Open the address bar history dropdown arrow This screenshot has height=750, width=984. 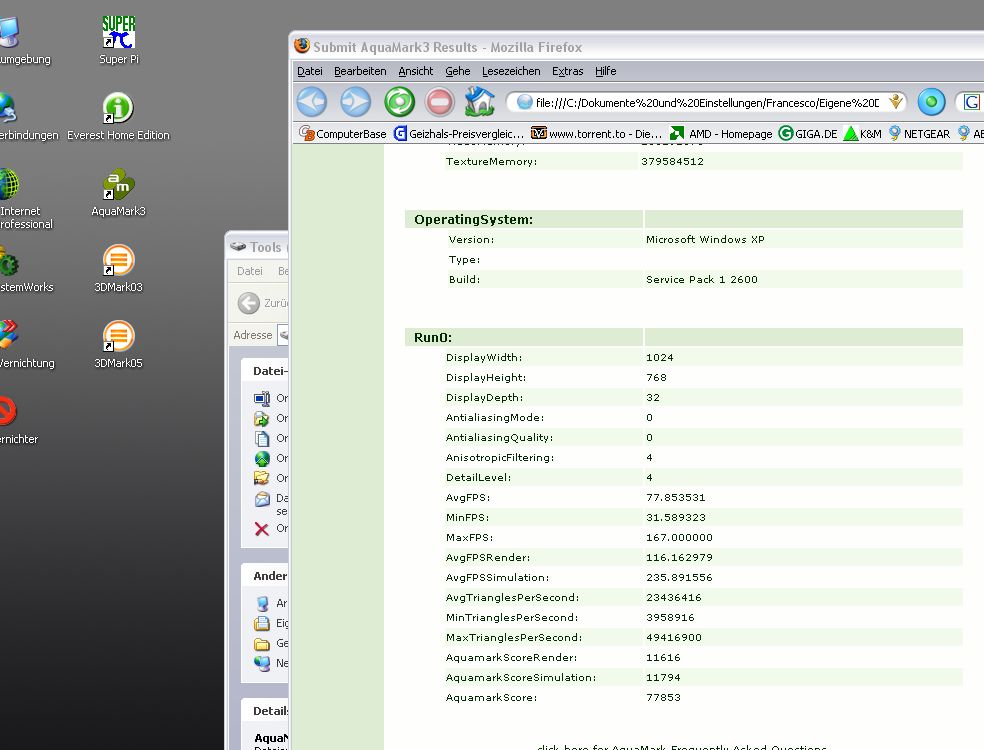tap(896, 102)
